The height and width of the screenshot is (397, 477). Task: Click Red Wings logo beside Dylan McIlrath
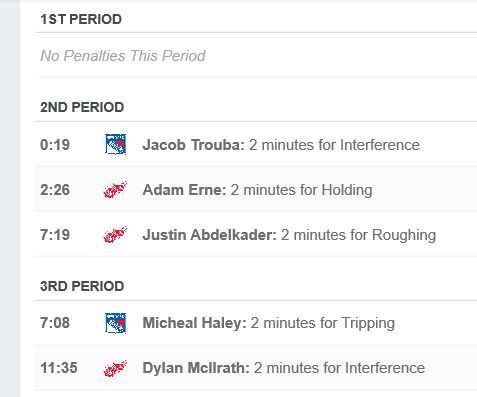(x=115, y=368)
